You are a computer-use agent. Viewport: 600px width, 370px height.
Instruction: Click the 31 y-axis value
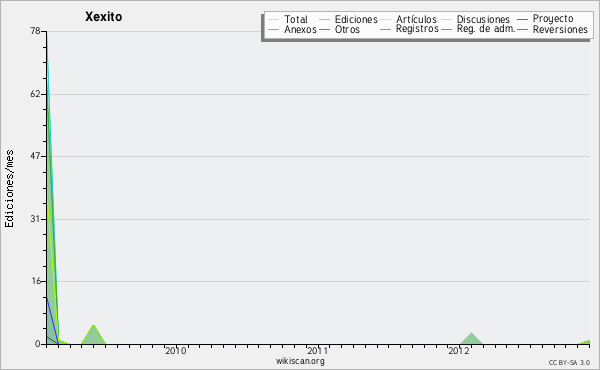tap(35, 219)
